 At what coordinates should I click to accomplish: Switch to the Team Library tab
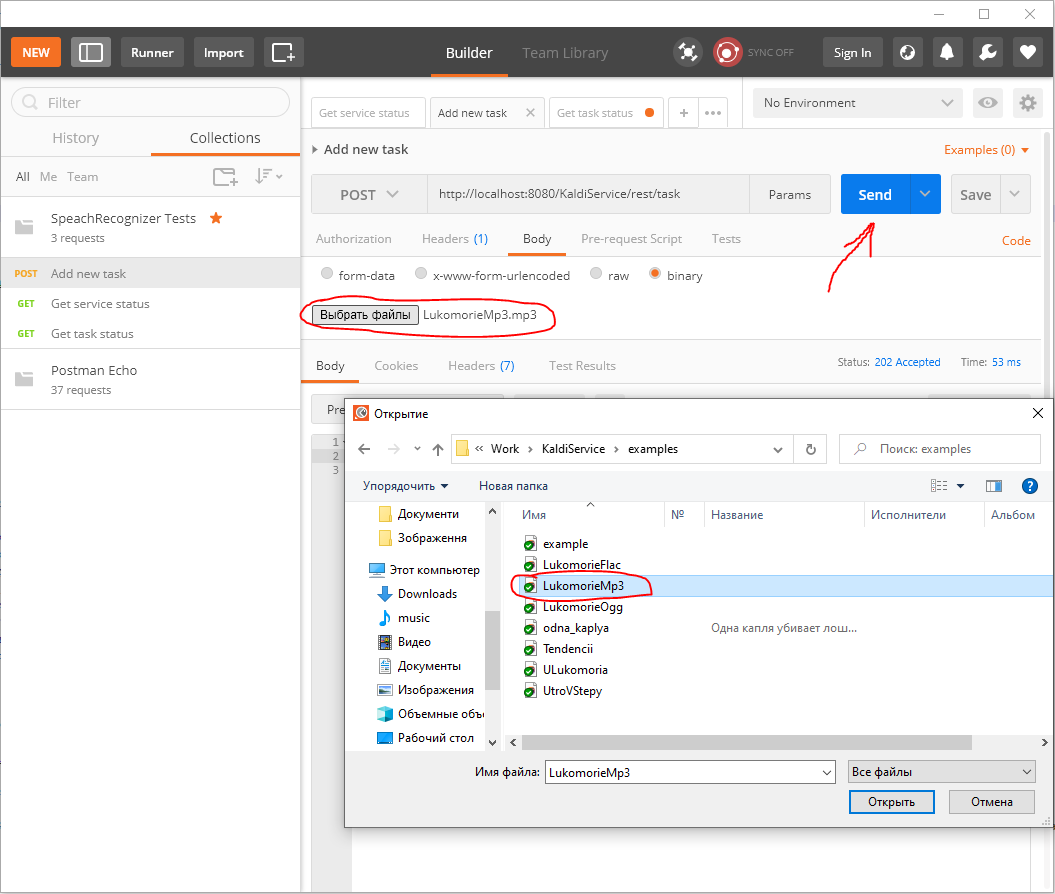pyautogui.click(x=565, y=53)
